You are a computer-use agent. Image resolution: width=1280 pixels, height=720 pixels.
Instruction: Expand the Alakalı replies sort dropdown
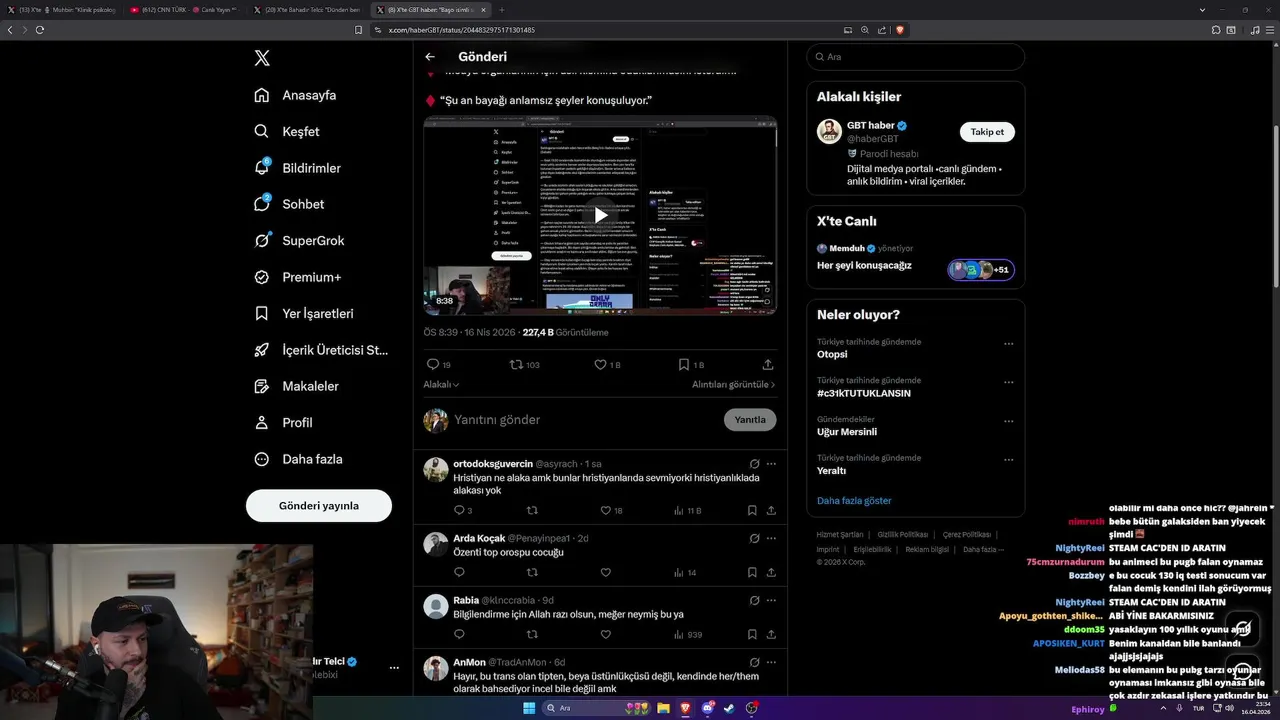tap(441, 384)
